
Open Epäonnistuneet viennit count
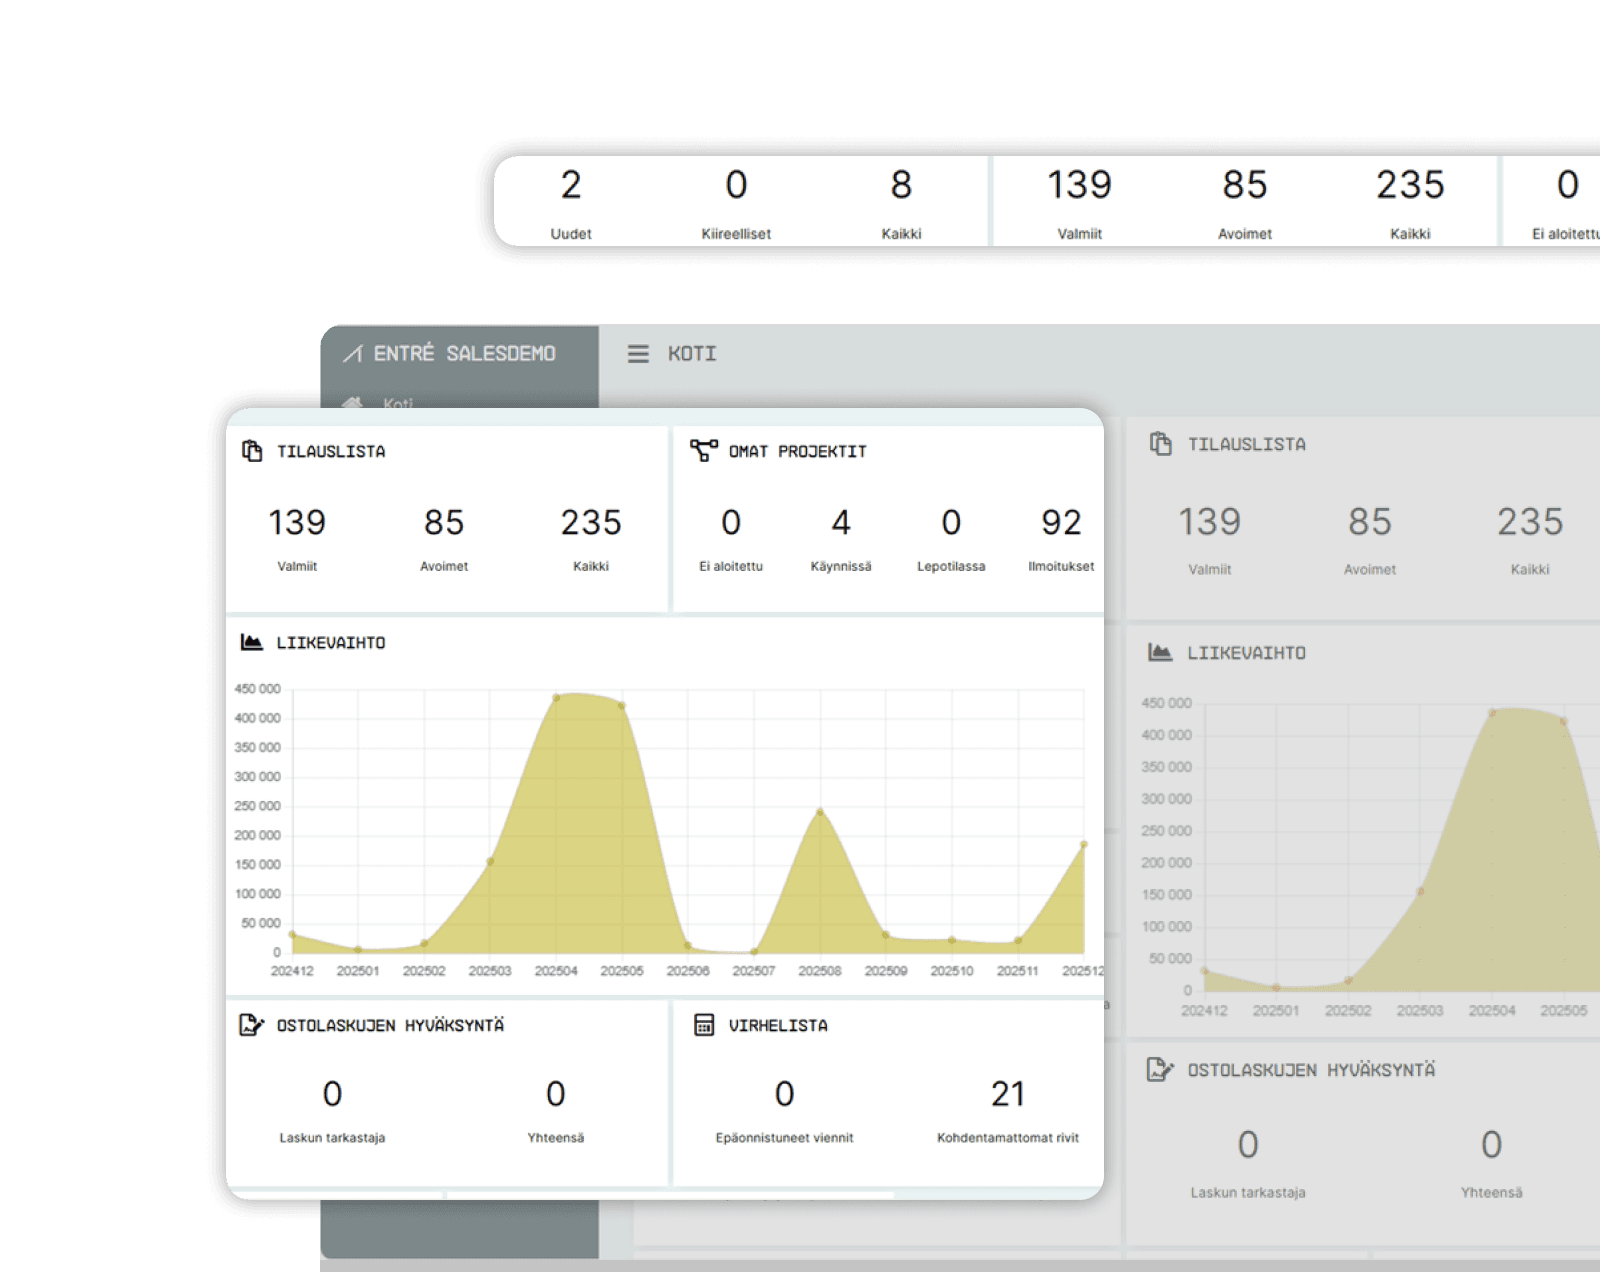(785, 1110)
